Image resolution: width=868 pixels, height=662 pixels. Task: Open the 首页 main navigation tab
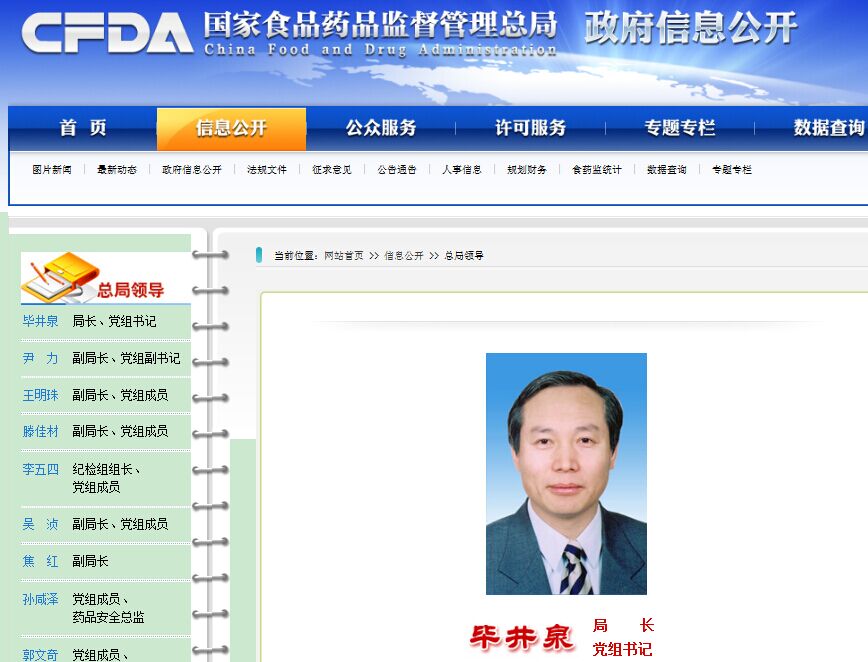(83, 128)
